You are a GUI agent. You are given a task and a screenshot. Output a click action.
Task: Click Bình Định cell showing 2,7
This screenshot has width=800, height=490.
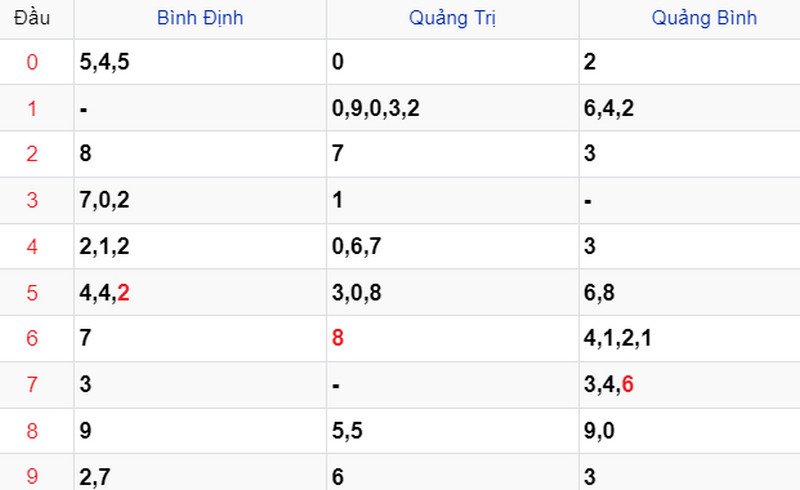pyautogui.click(x=95, y=476)
